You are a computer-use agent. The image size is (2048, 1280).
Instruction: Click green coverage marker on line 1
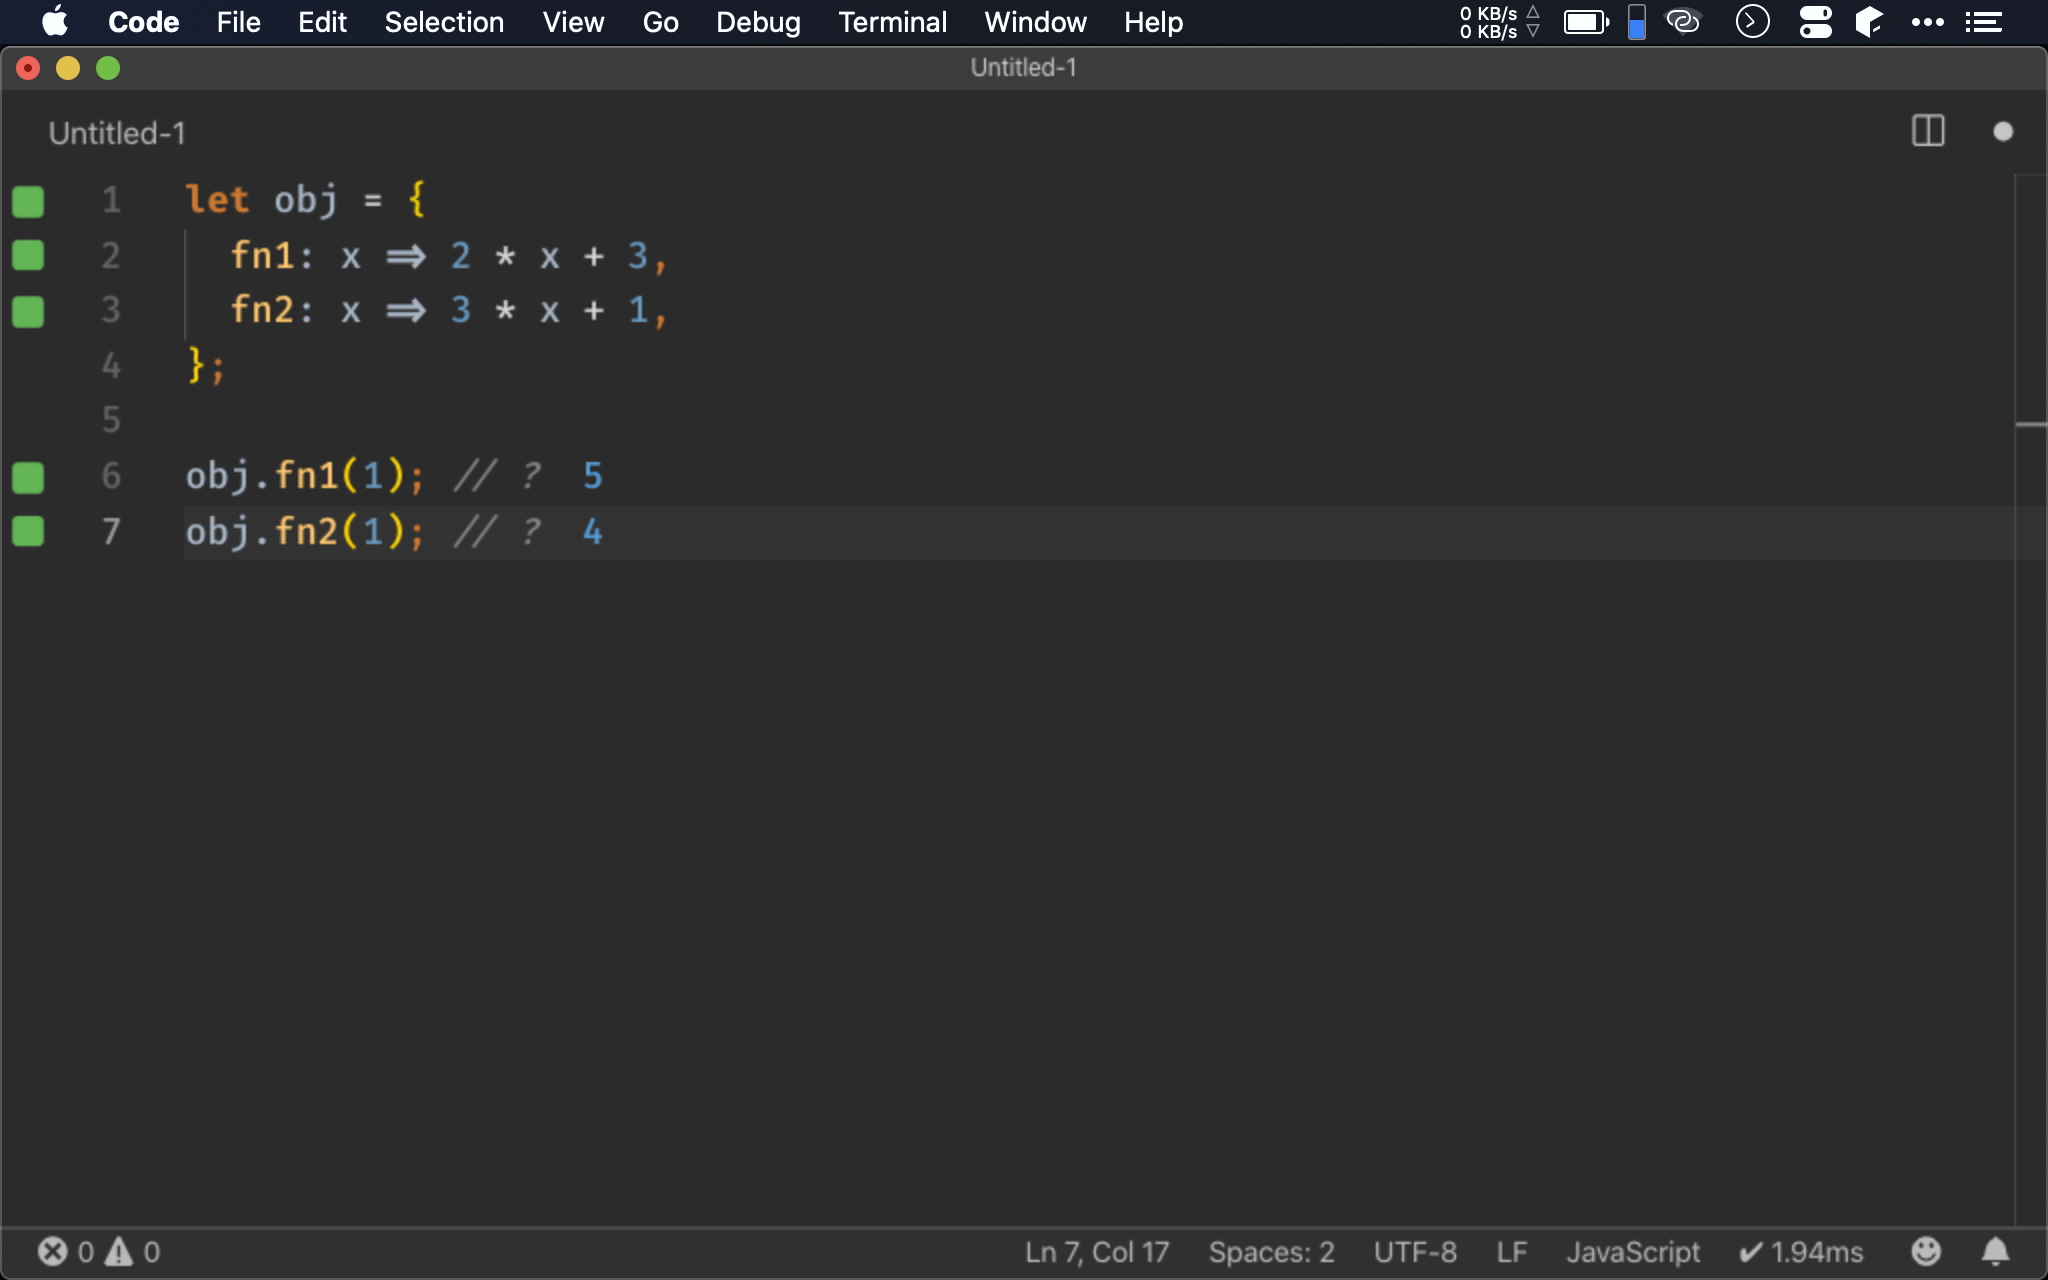(28, 201)
